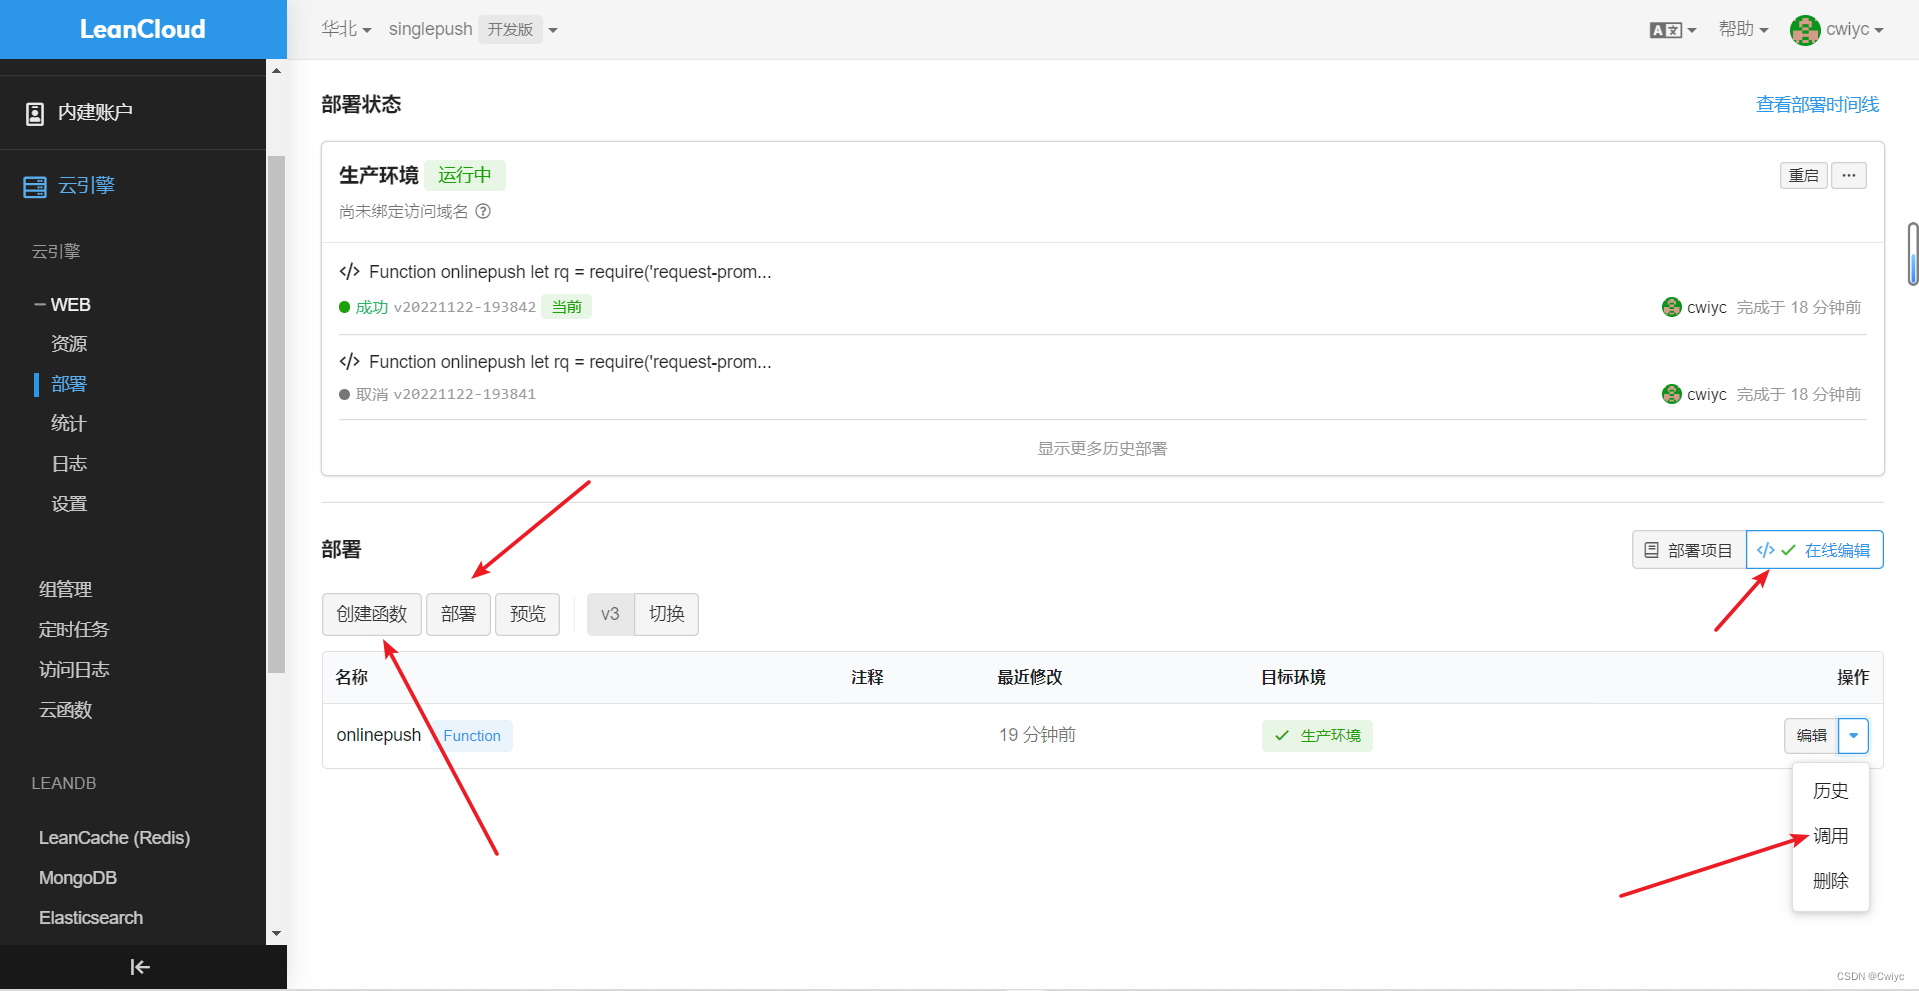
Task: Click the cwiyc avatar on the cancelled deployment row
Action: point(1671,394)
